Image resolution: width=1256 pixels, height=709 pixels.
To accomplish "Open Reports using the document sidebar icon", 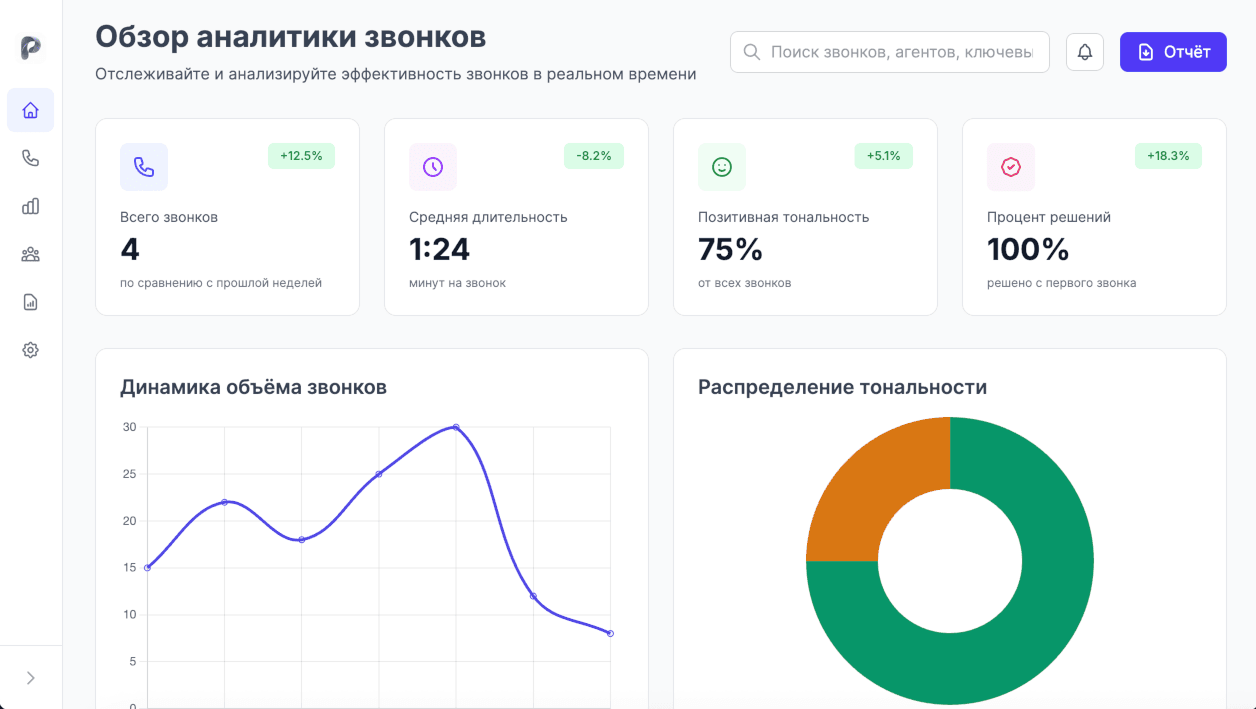I will [x=30, y=301].
